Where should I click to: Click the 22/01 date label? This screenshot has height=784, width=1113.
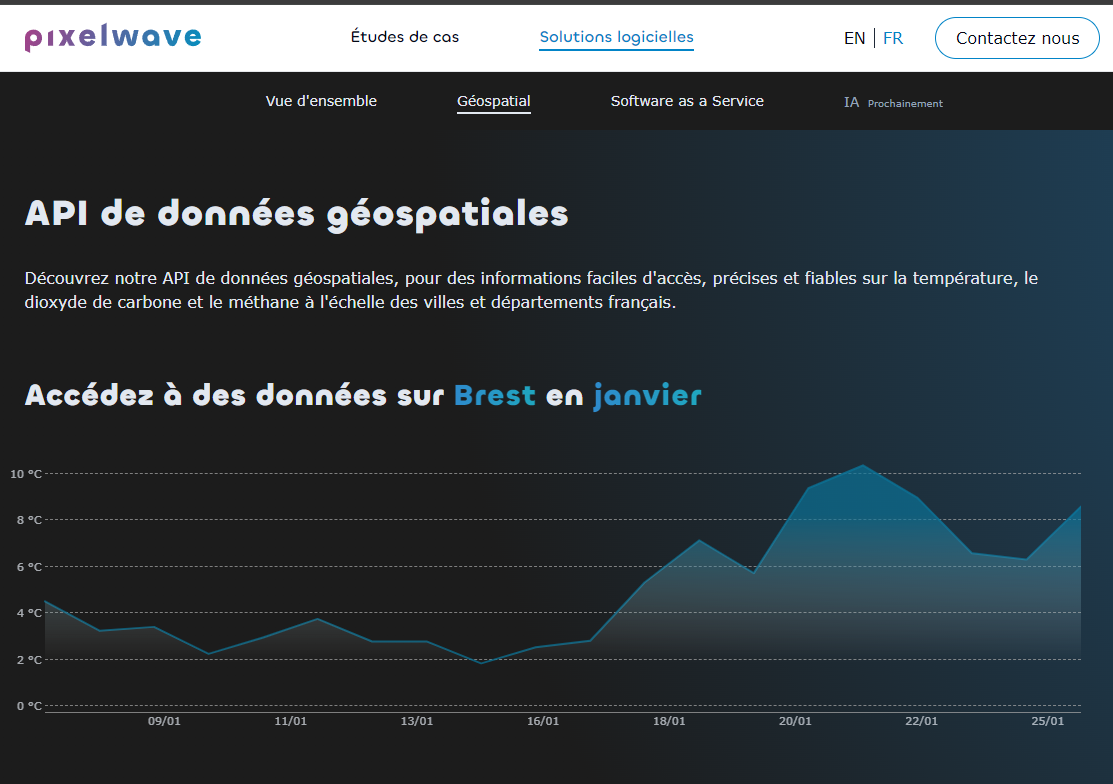[x=921, y=721]
